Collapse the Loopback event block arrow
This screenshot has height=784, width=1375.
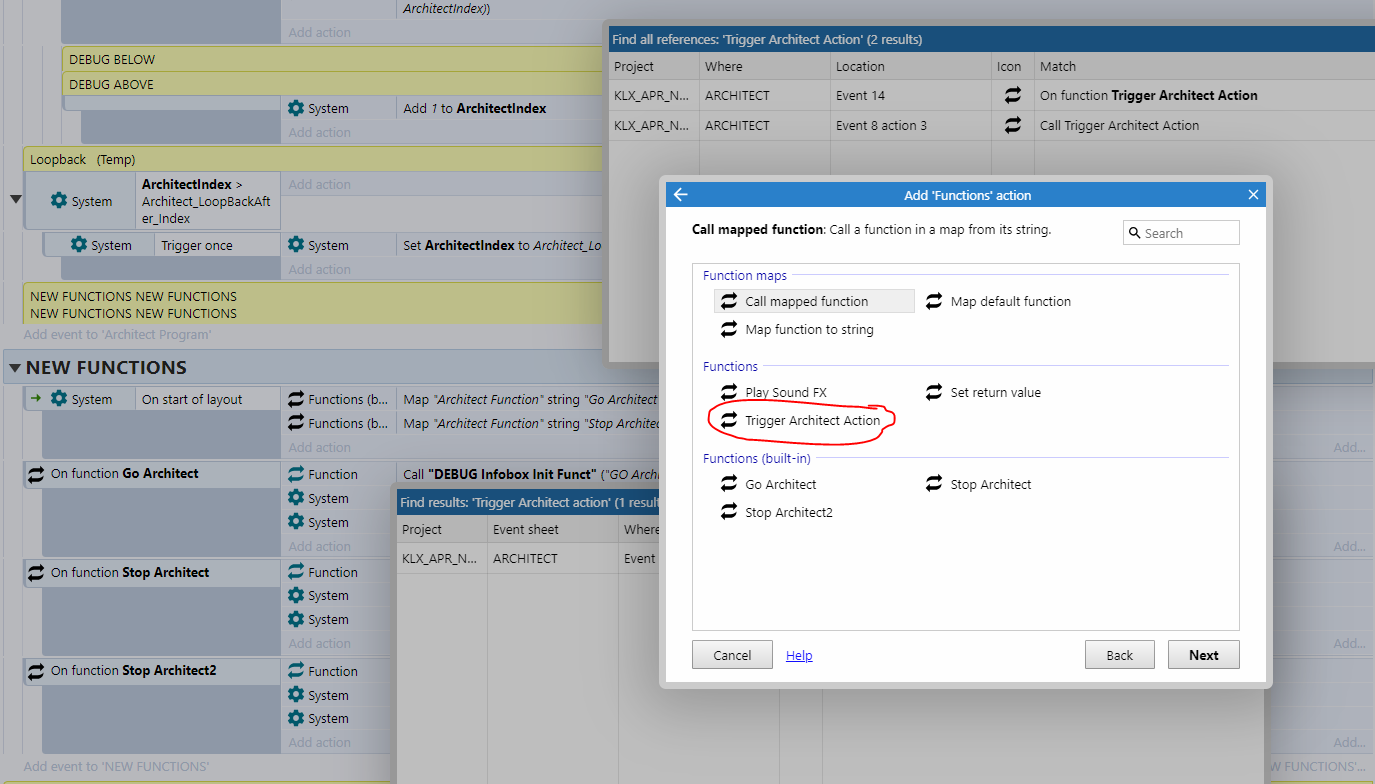(15, 199)
